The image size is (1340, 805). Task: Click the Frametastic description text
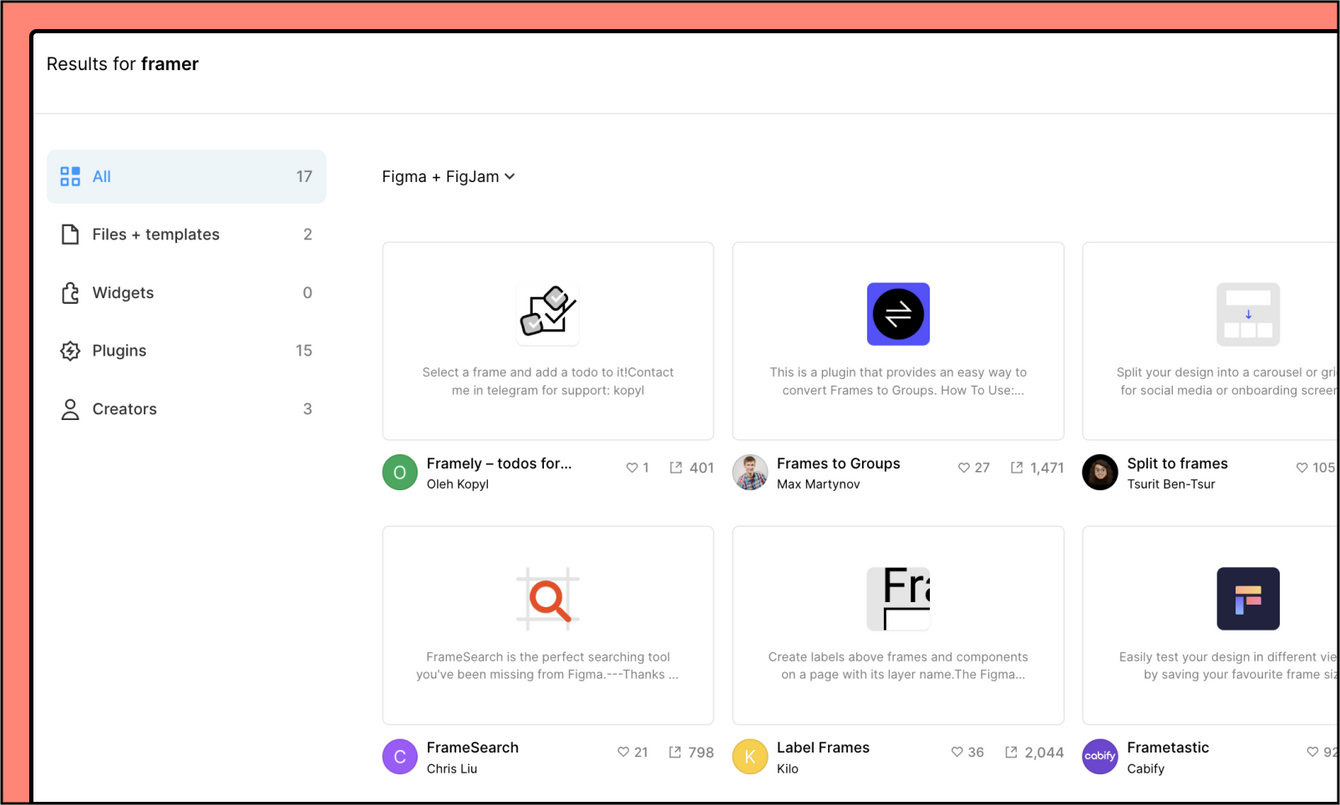[x=1230, y=666]
